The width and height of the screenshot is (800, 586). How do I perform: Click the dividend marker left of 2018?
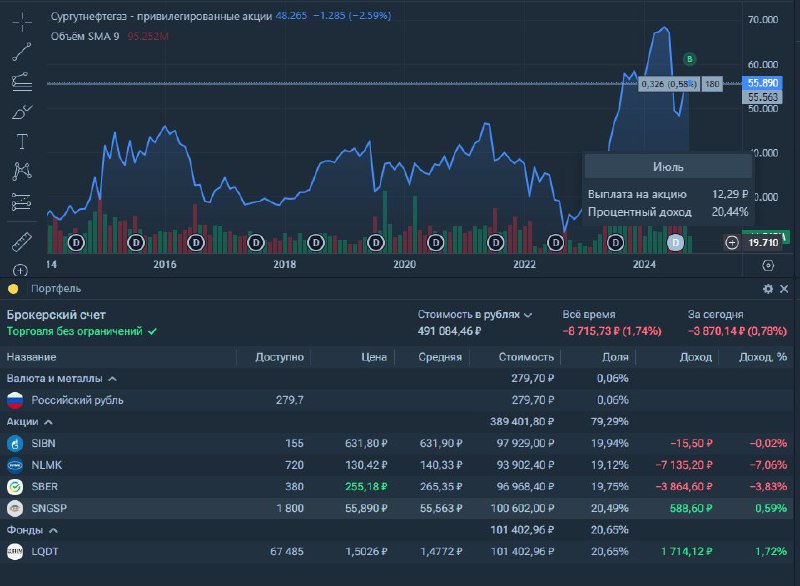click(x=256, y=243)
